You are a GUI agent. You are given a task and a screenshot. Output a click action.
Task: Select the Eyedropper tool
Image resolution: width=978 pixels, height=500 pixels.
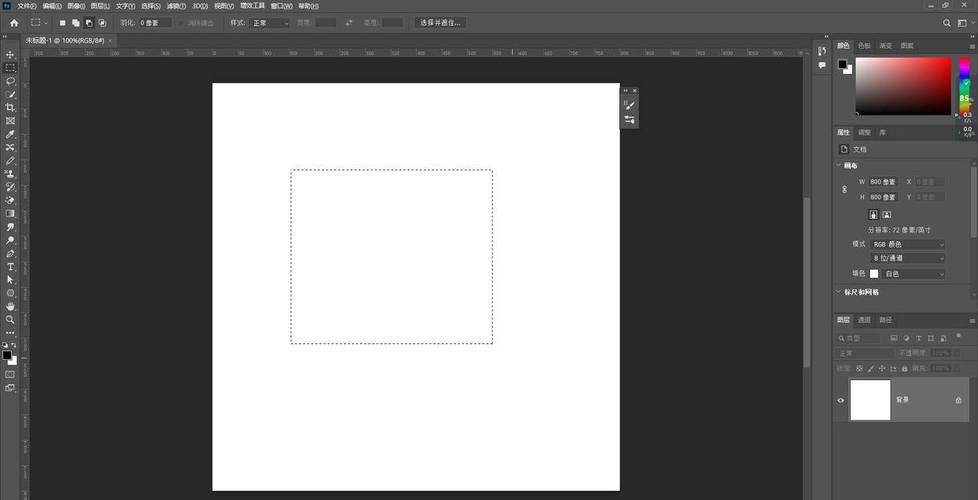tap(10, 134)
